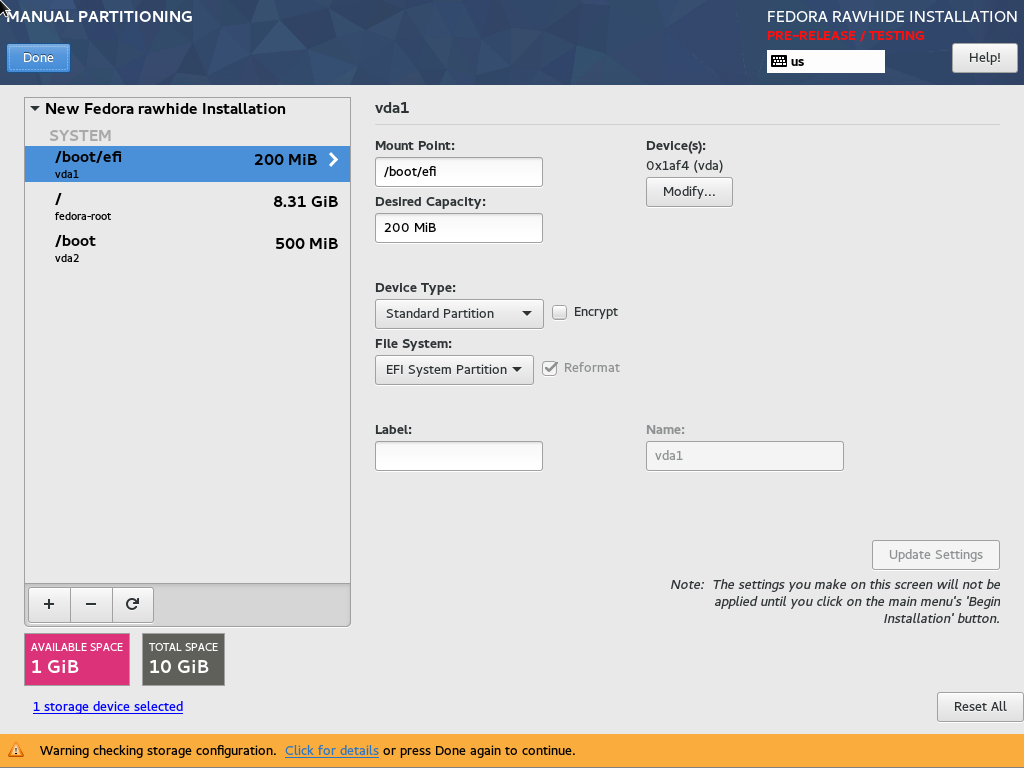
Task: Focus the Desired Capacity field
Action: (459, 228)
